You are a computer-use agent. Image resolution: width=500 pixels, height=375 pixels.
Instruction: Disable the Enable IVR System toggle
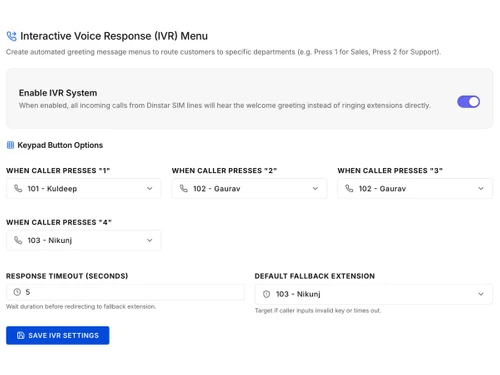point(468,102)
